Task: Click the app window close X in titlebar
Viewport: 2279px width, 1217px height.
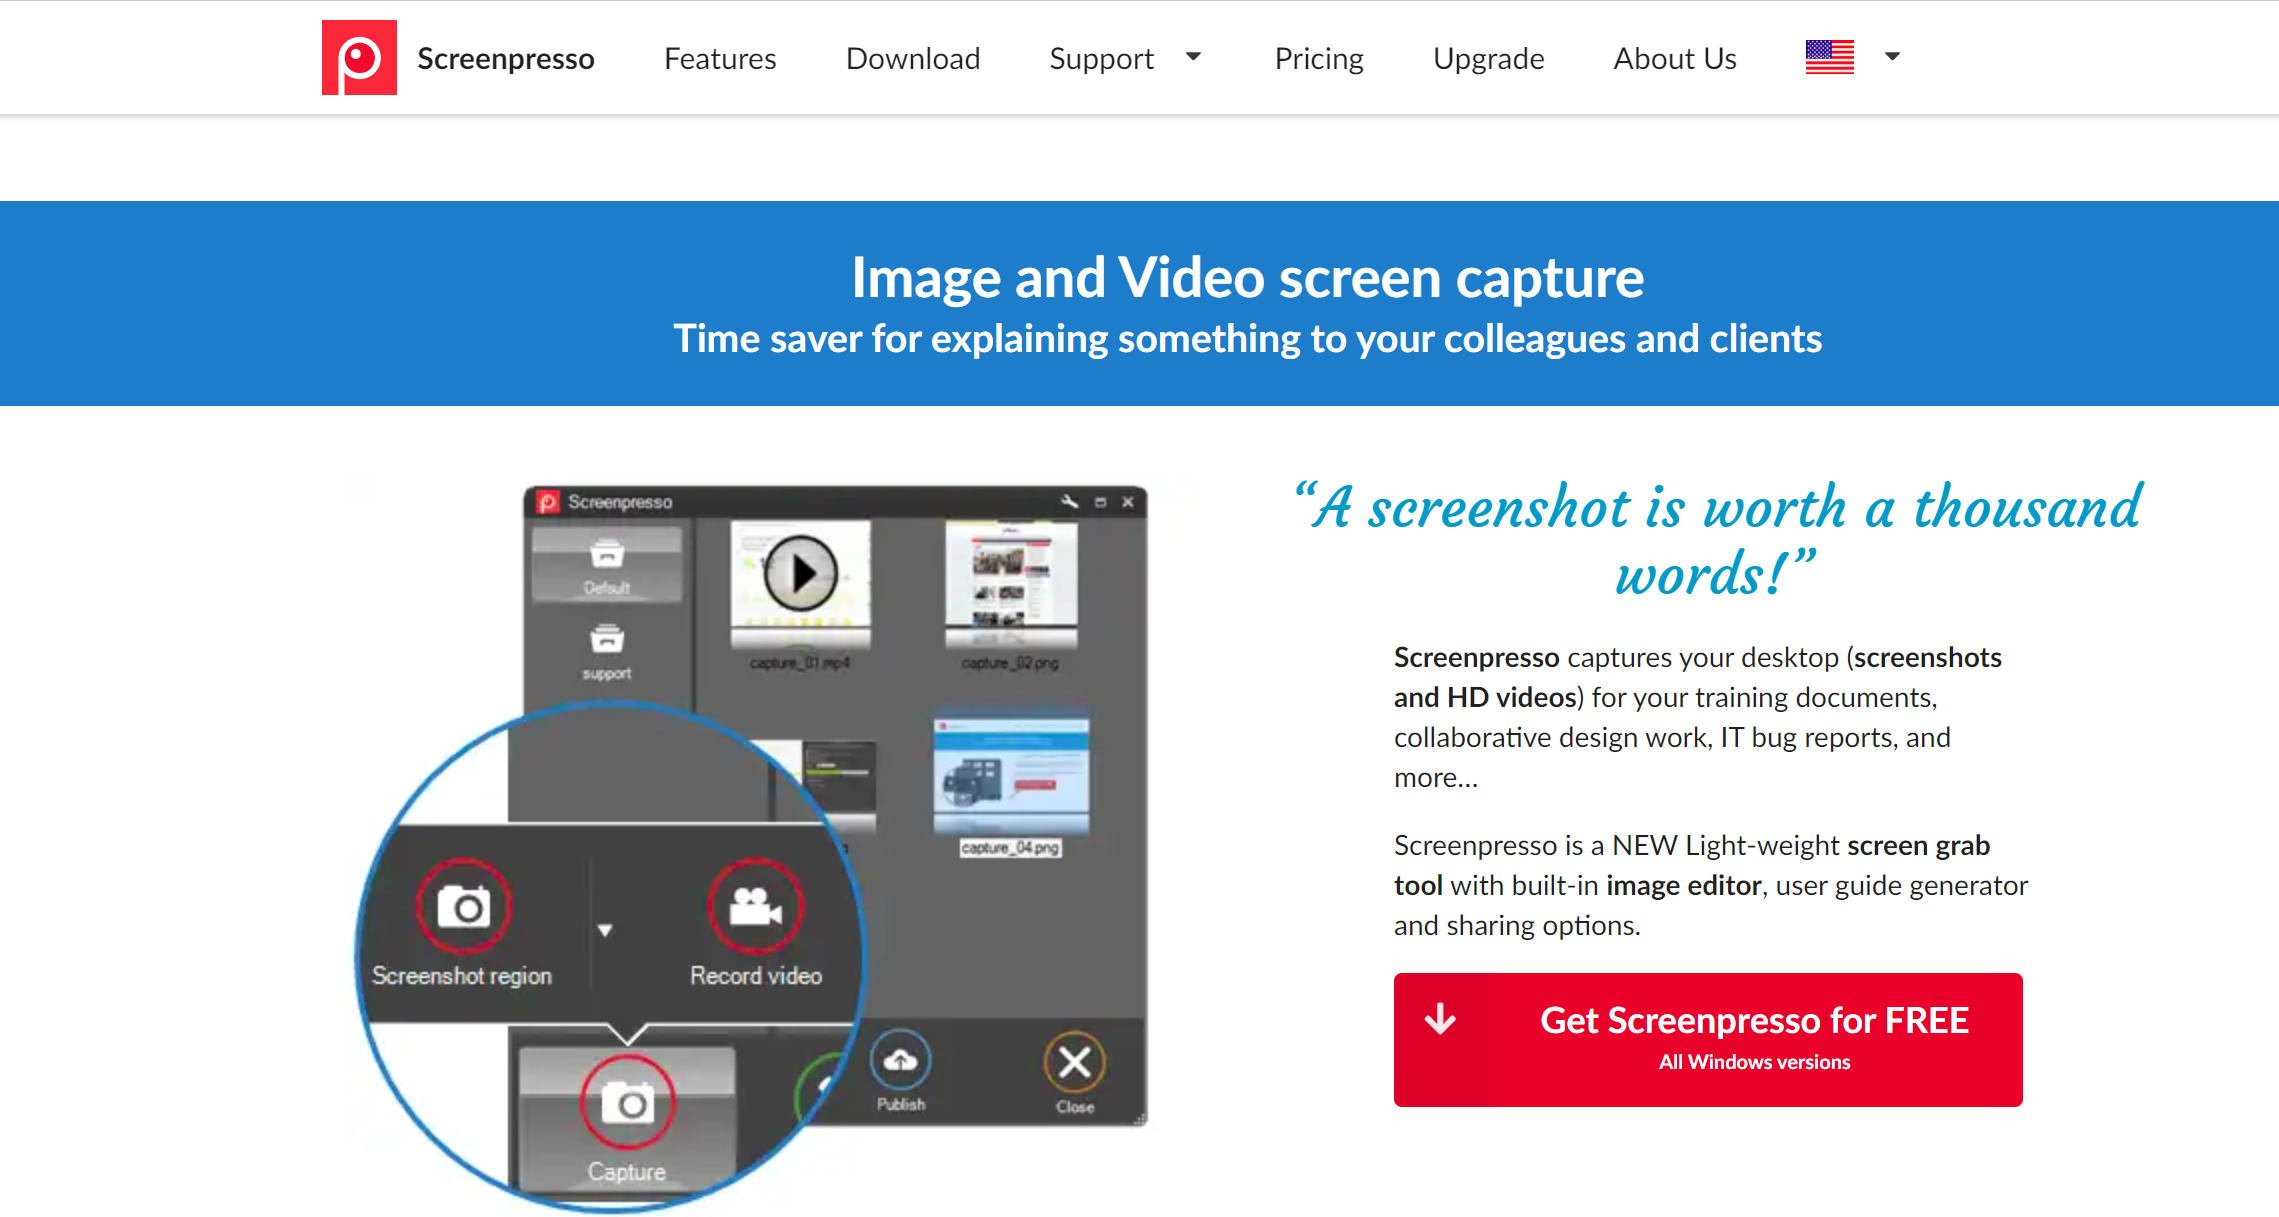Action: click(1128, 502)
